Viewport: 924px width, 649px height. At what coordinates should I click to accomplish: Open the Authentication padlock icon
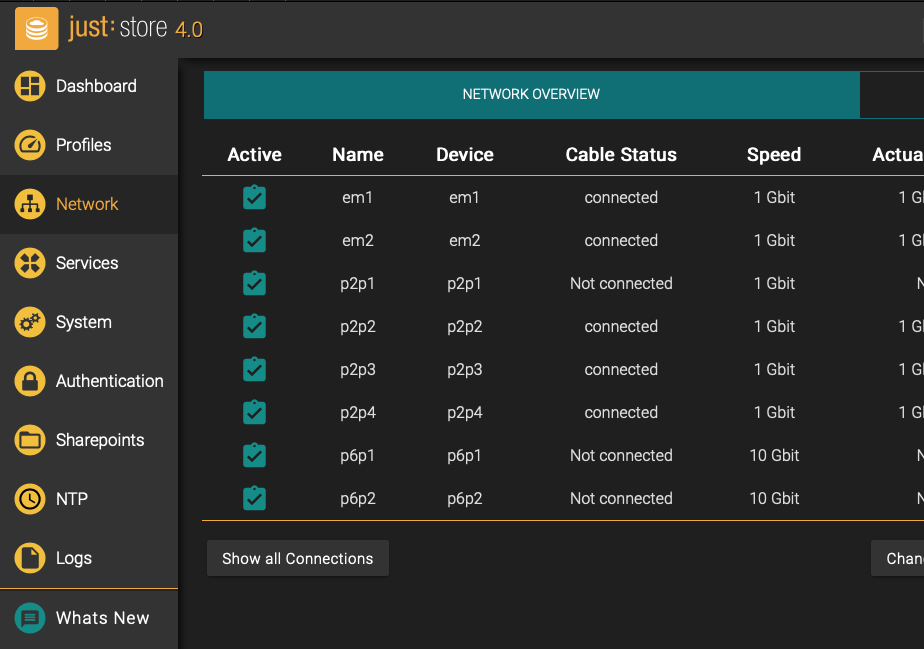coord(30,381)
